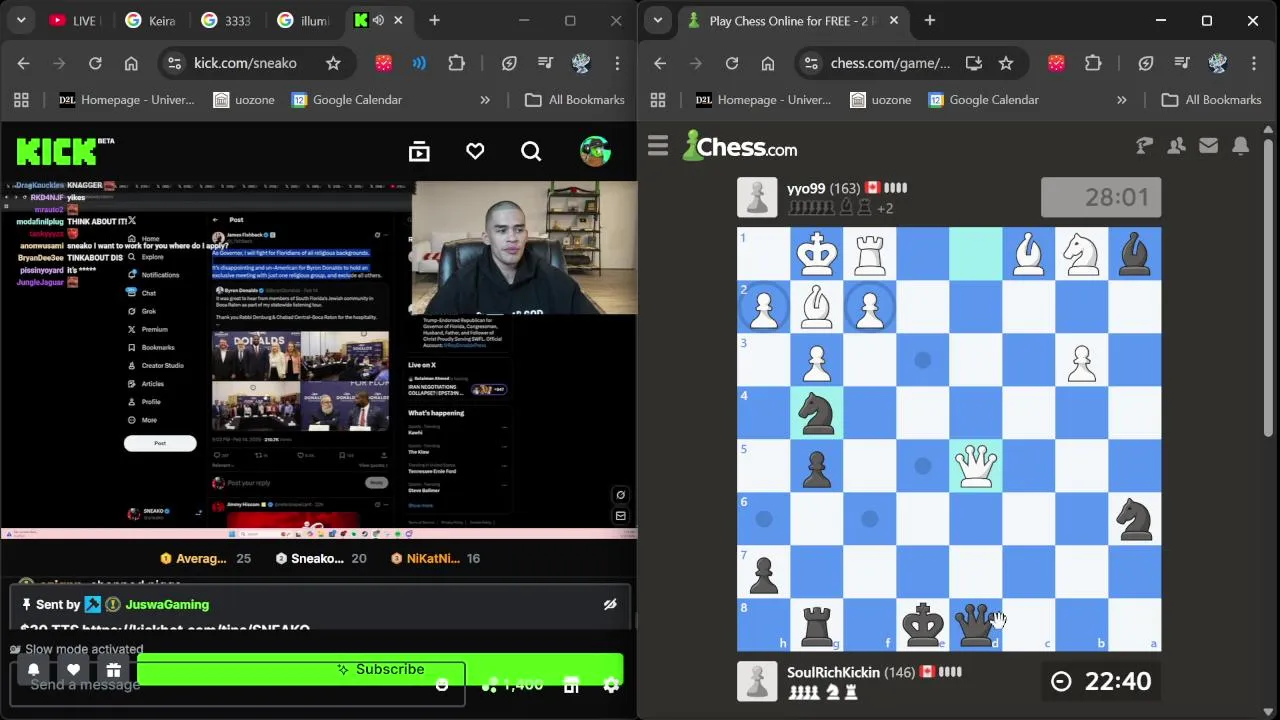Open Kick following heart icon in header

(475, 151)
